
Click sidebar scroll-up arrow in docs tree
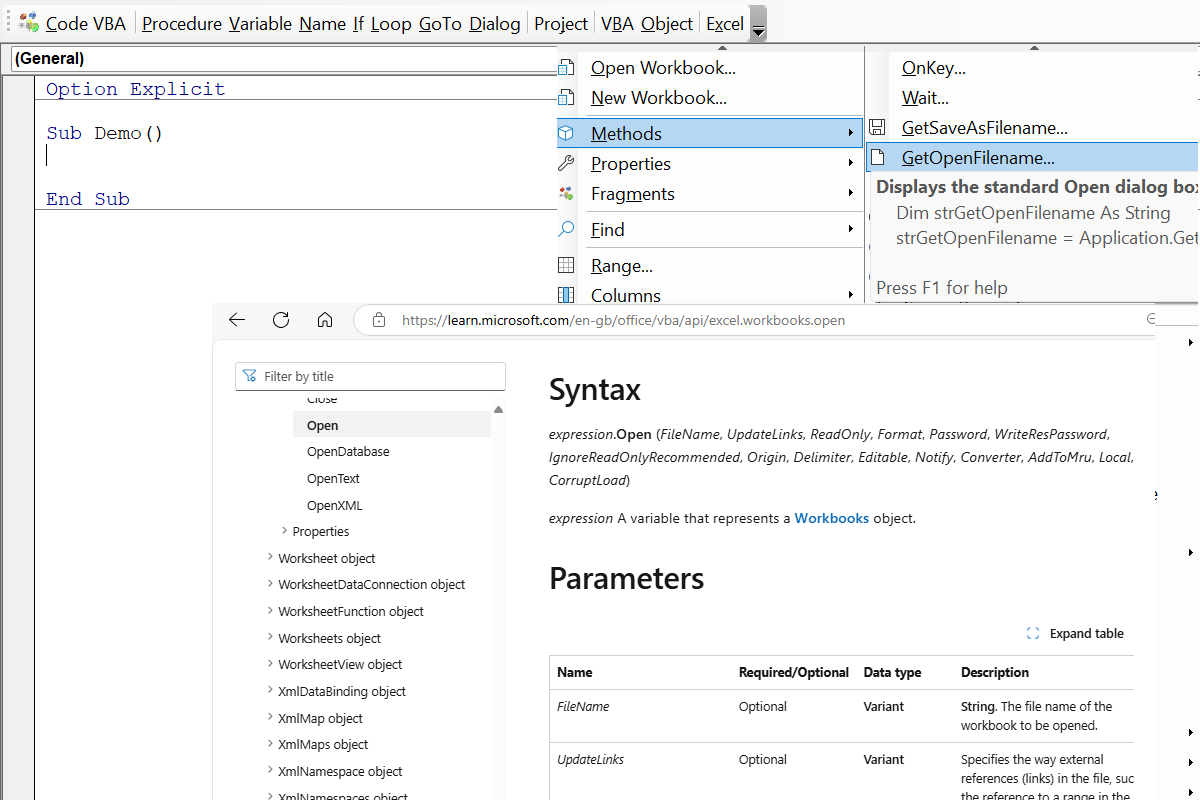[x=499, y=409]
